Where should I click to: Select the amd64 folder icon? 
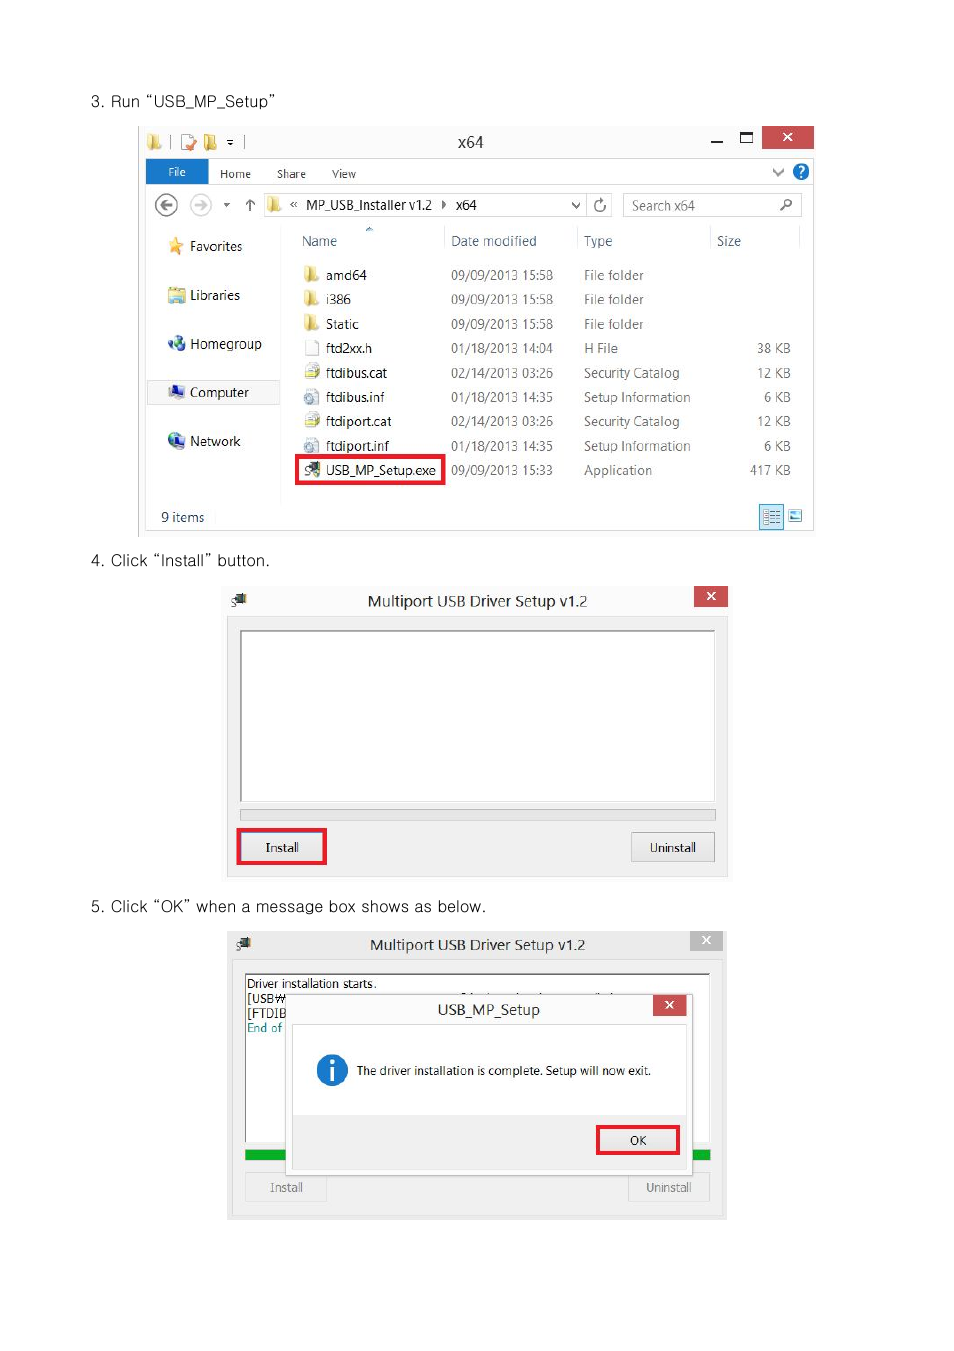click(312, 274)
